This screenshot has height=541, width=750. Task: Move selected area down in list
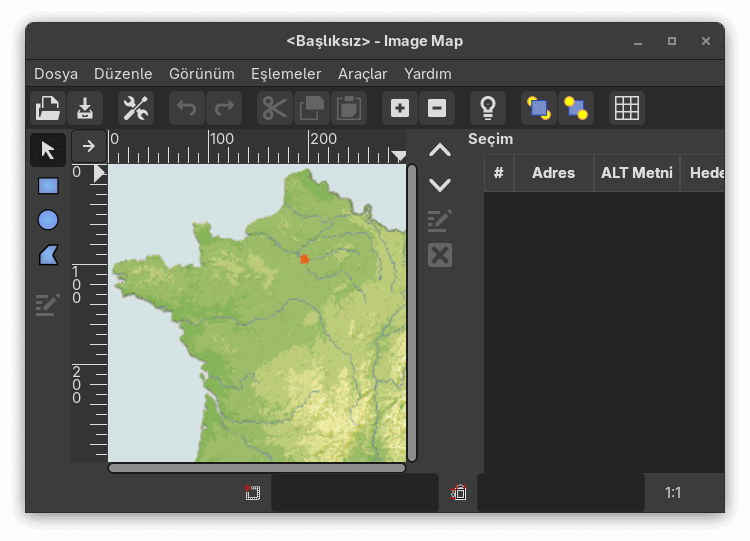tap(440, 185)
